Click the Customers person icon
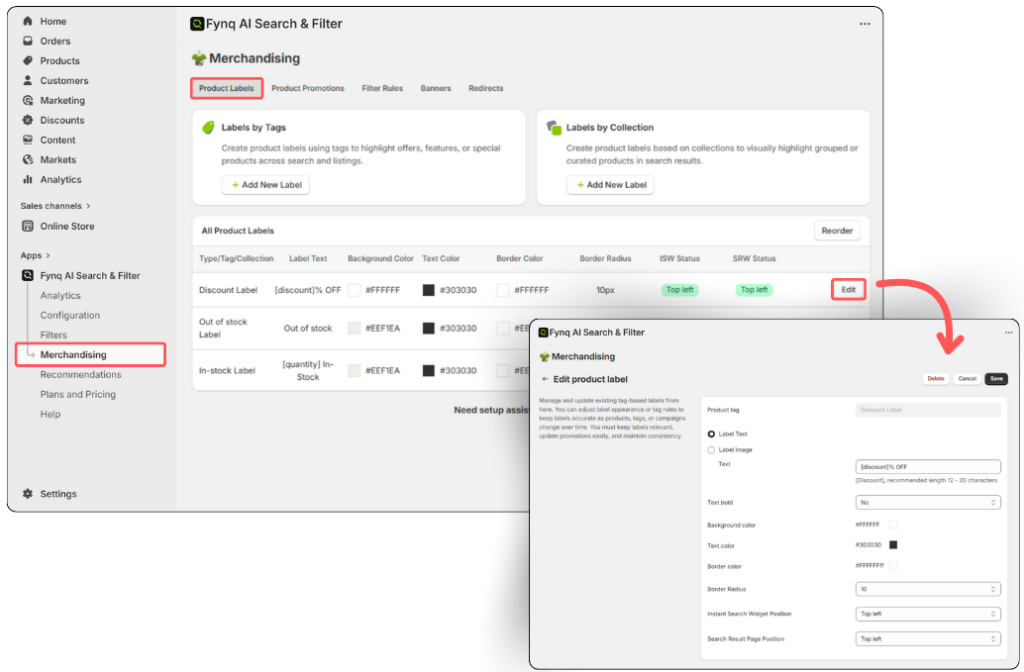1024x672 pixels. click(x=27, y=80)
